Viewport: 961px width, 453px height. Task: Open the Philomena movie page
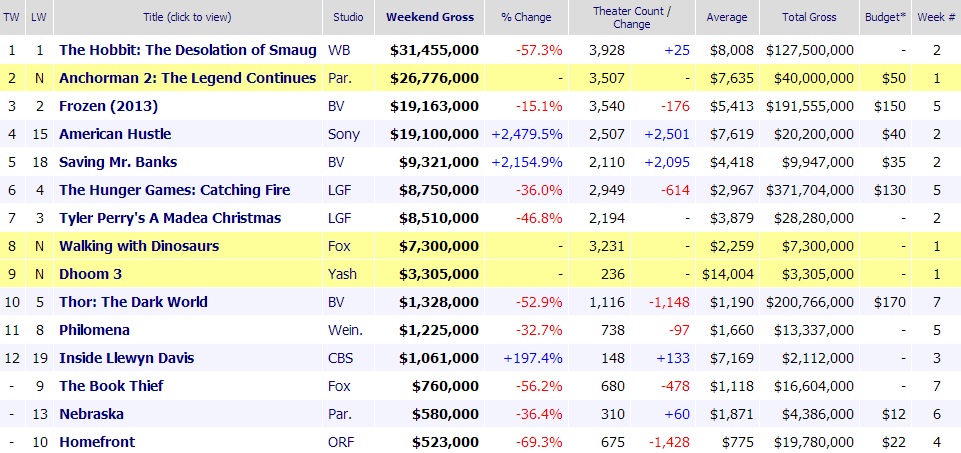pos(94,330)
